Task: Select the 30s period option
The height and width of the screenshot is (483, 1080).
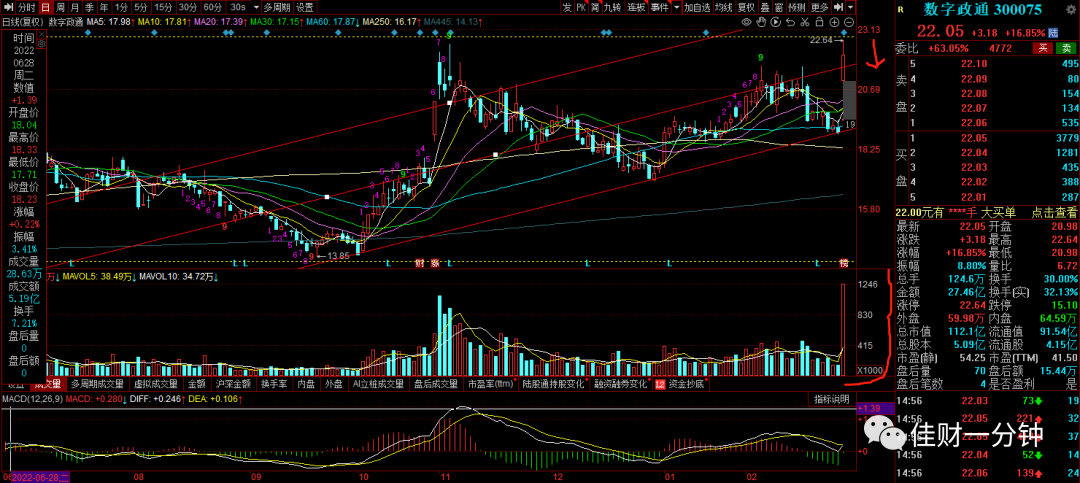Action: 238,8
